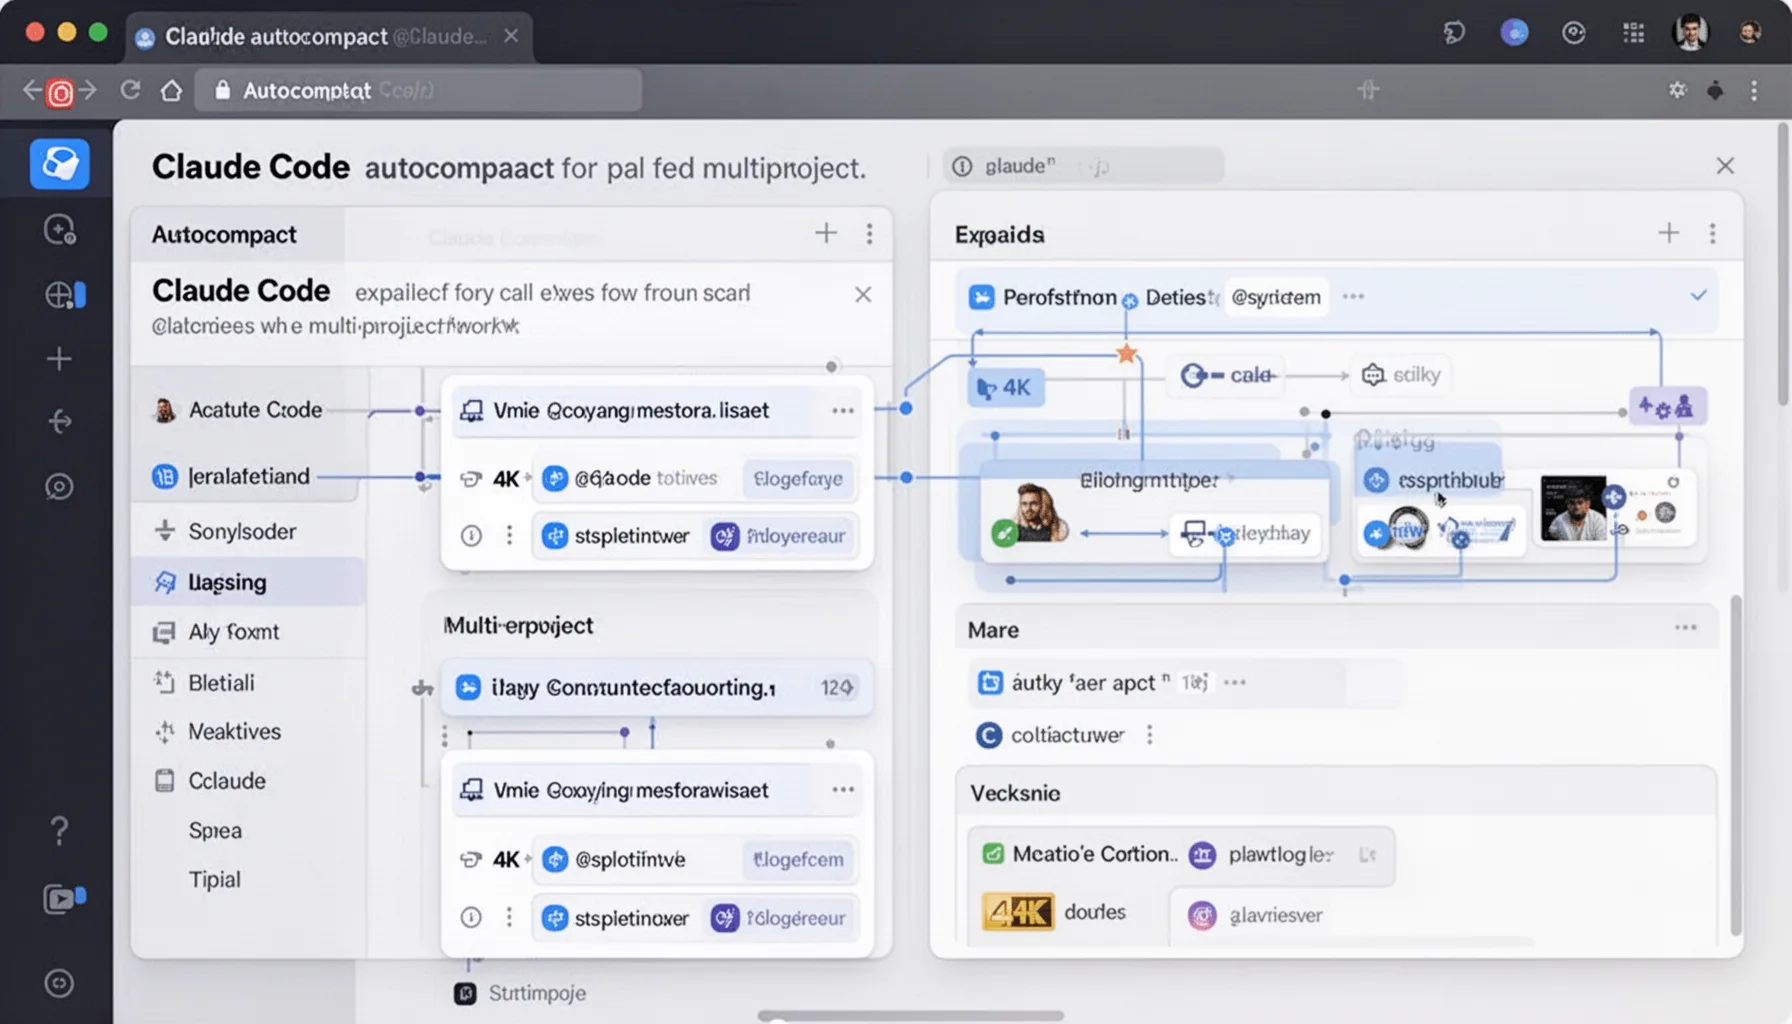Viewport: 1792px width, 1024px height.
Task: Click the plus button in the Autocompact panel
Action: (x=826, y=232)
